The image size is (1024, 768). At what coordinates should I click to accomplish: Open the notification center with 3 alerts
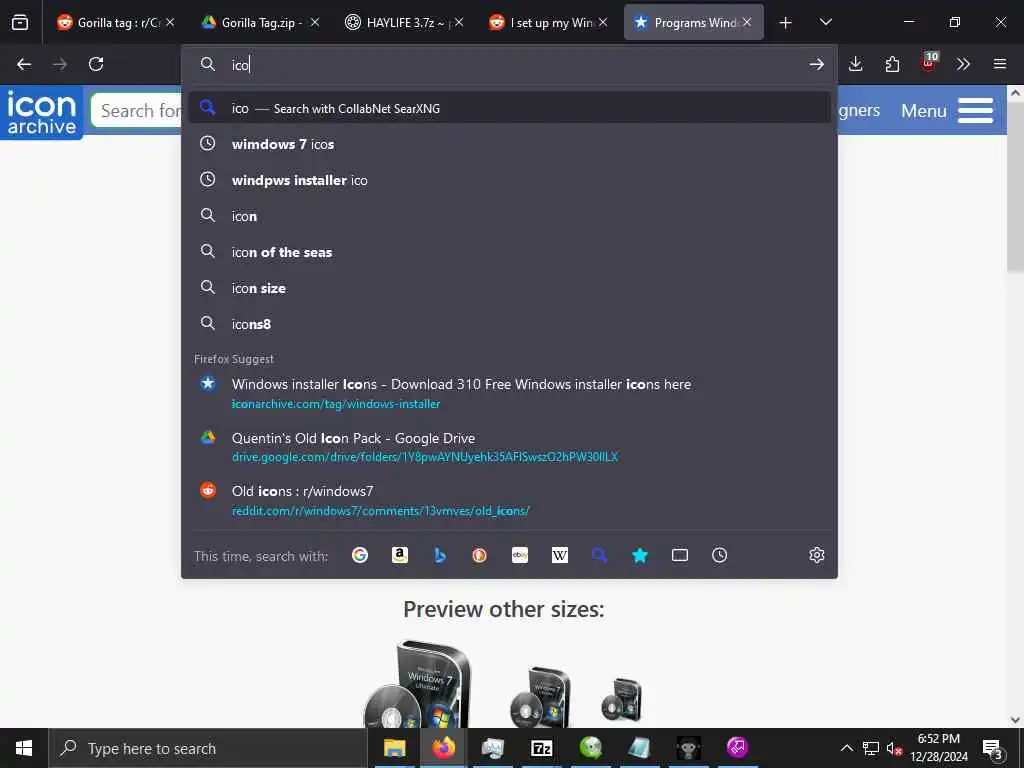click(x=993, y=748)
